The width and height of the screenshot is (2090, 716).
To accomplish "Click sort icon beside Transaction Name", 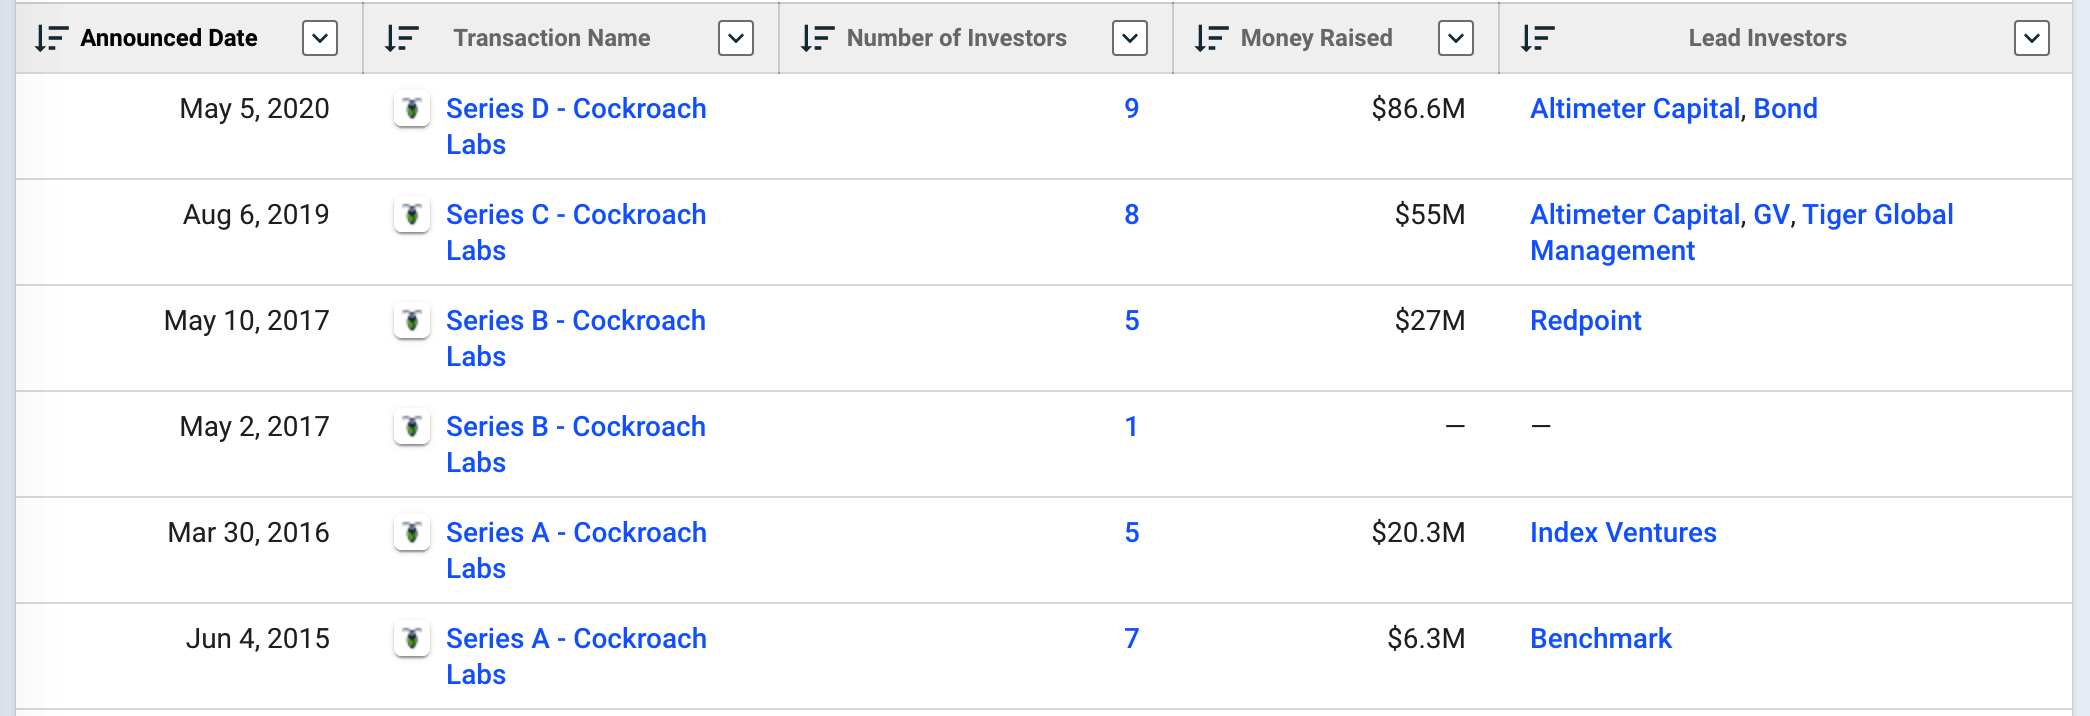I will click(401, 39).
